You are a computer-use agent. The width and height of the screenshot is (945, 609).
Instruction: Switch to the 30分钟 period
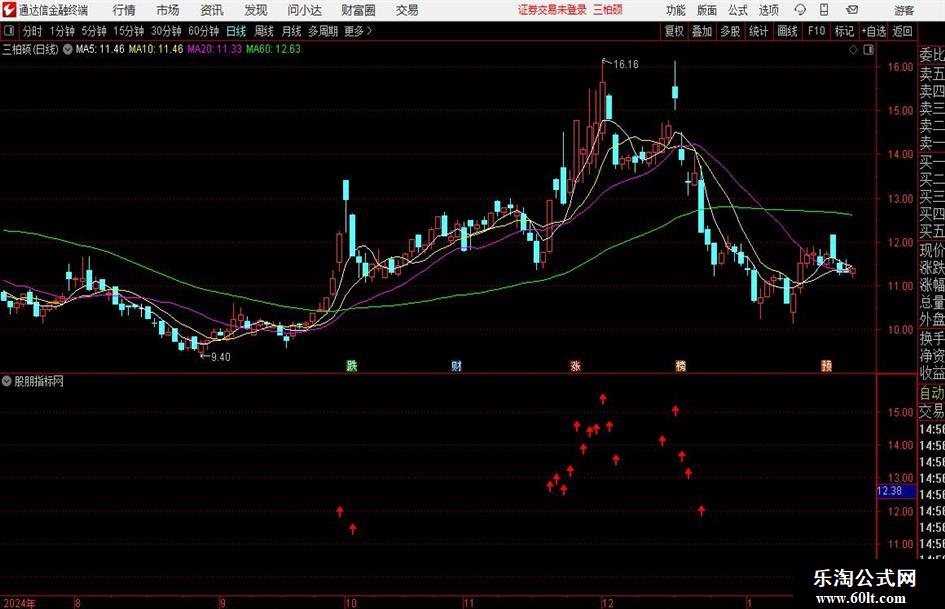pyautogui.click(x=166, y=31)
